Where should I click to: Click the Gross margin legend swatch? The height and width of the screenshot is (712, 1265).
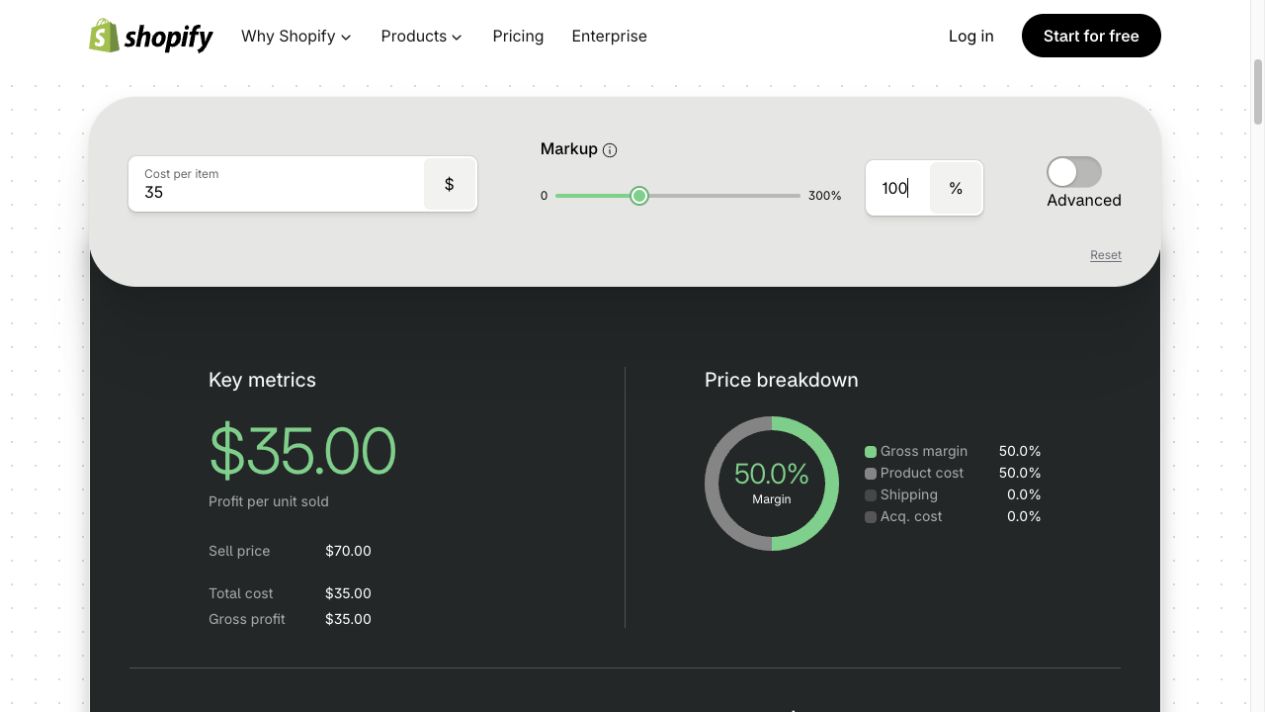coord(870,452)
